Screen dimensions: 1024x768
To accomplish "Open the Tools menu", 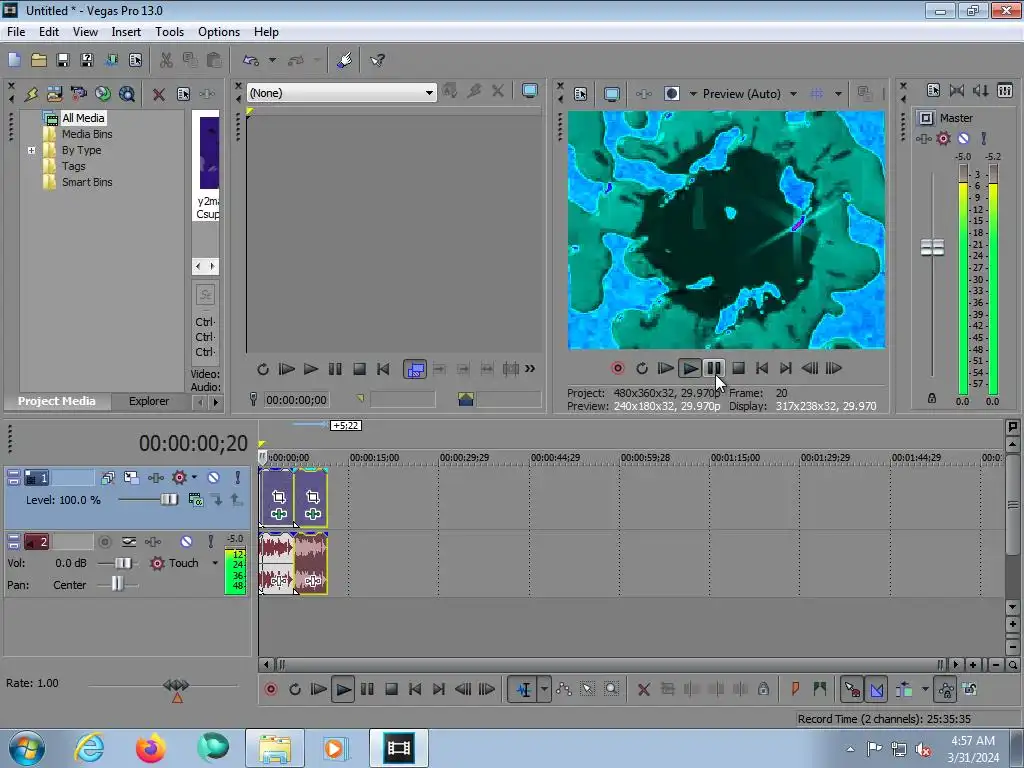I will click(169, 32).
